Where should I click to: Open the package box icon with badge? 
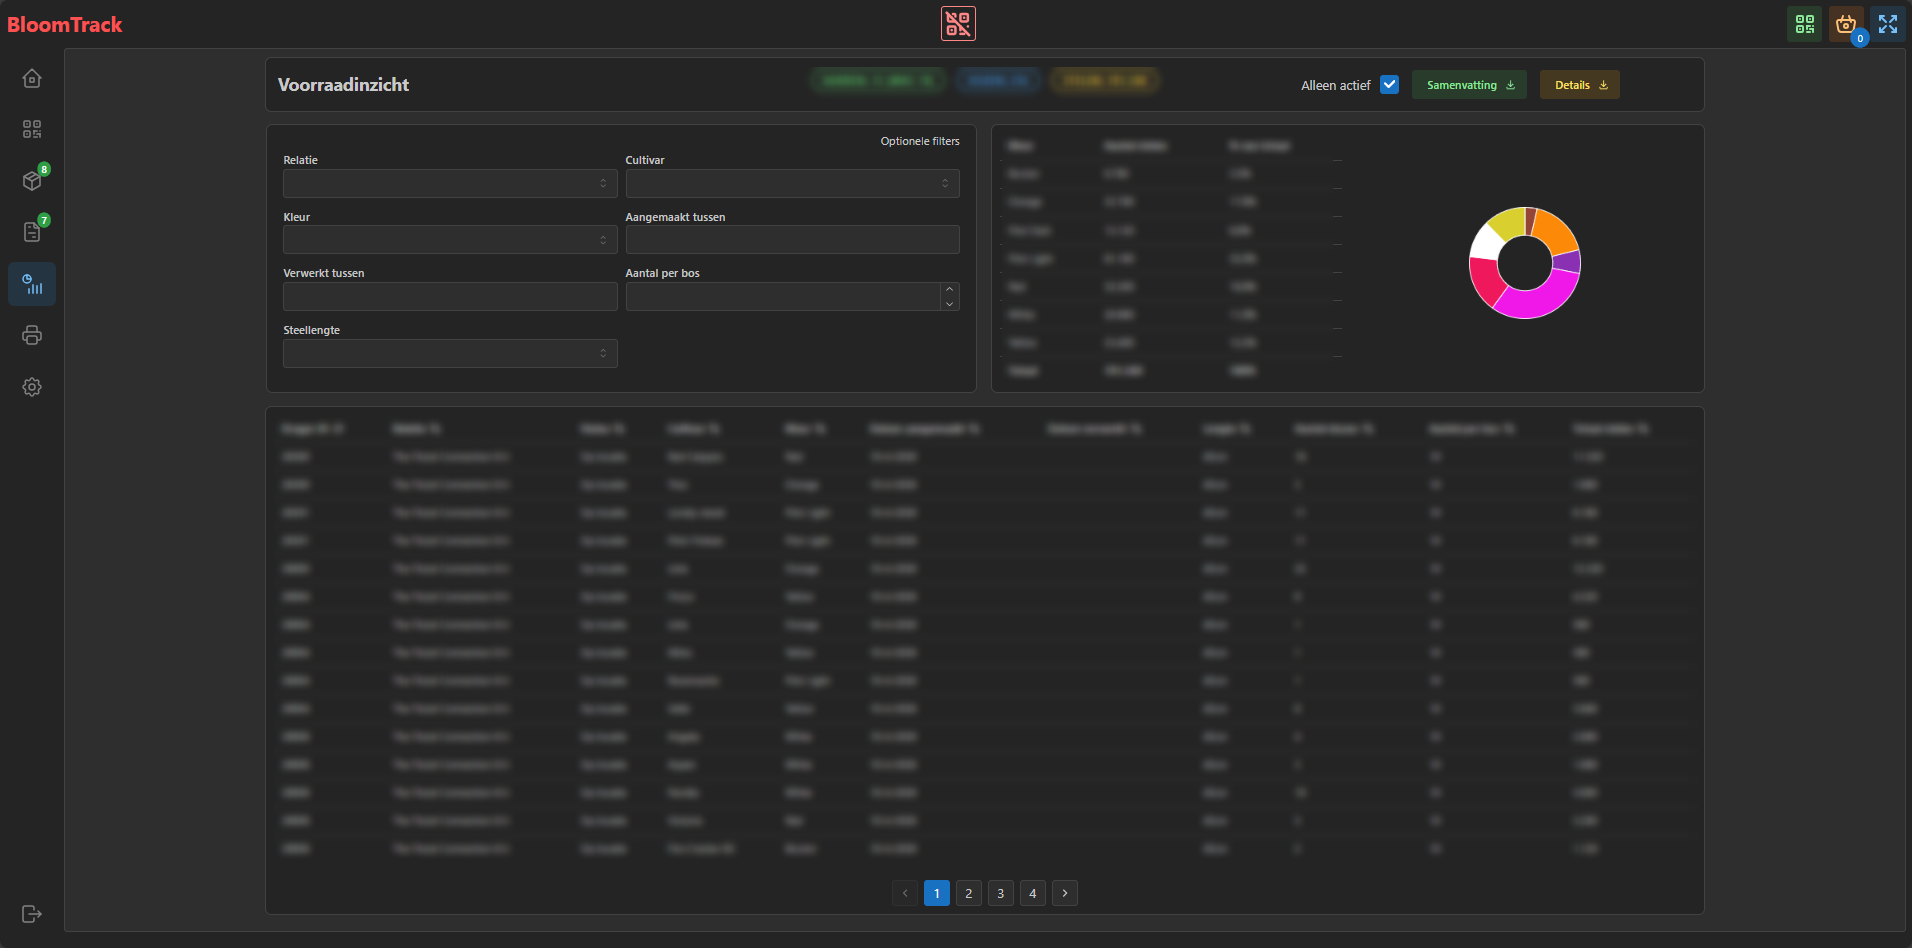coord(32,181)
